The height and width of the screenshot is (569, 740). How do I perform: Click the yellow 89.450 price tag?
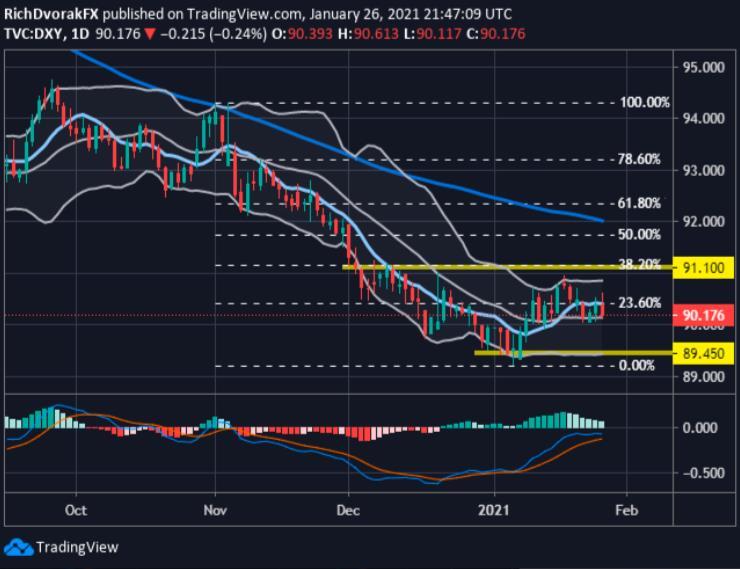click(x=703, y=353)
